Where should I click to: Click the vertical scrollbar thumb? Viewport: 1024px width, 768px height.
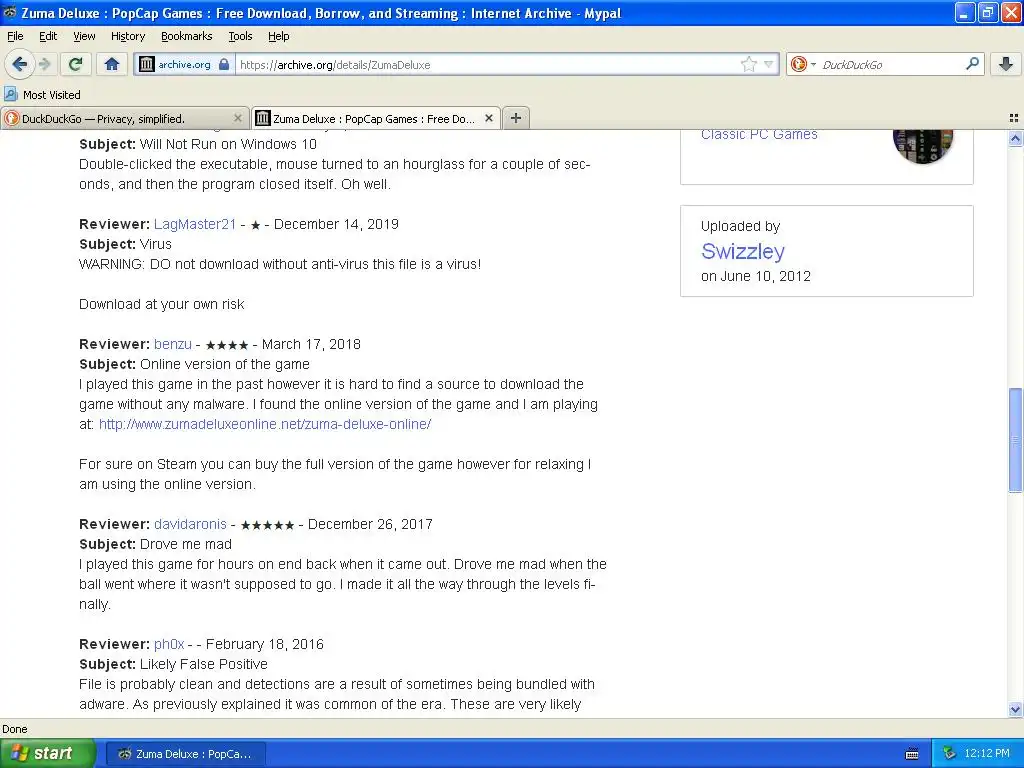[1015, 440]
